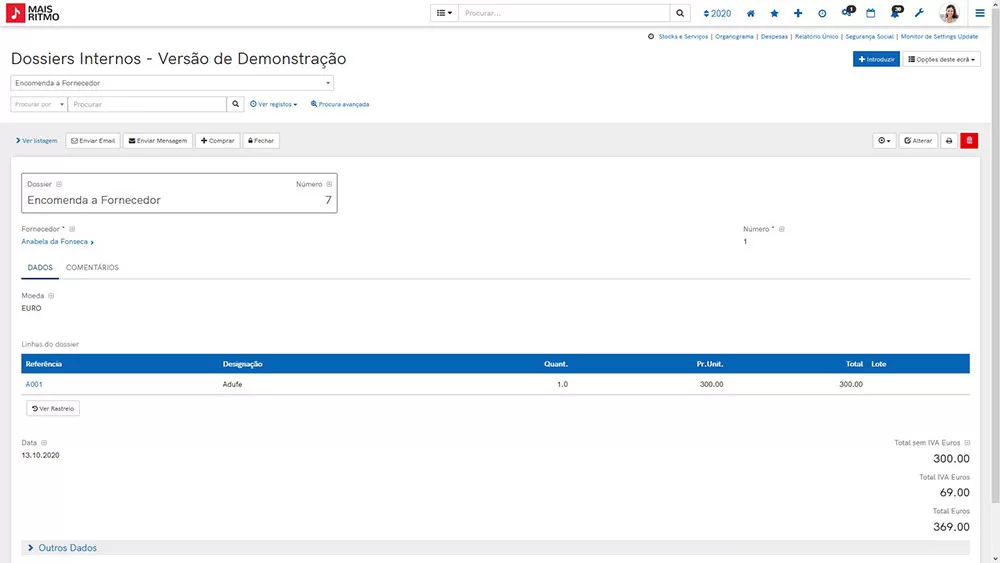Image resolution: width=1000 pixels, height=563 pixels.
Task: Click the Fechar lock button
Action: pyautogui.click(x=261, y=140)
